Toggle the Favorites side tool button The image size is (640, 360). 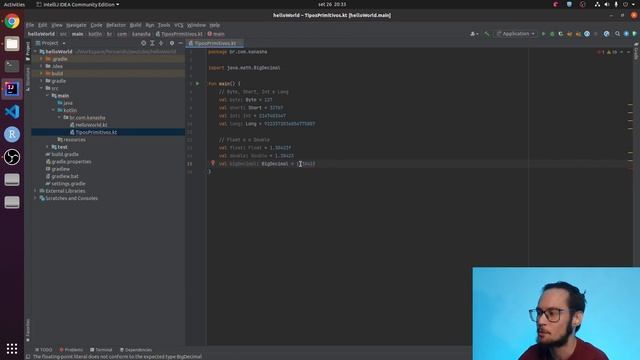click(28, 331)
